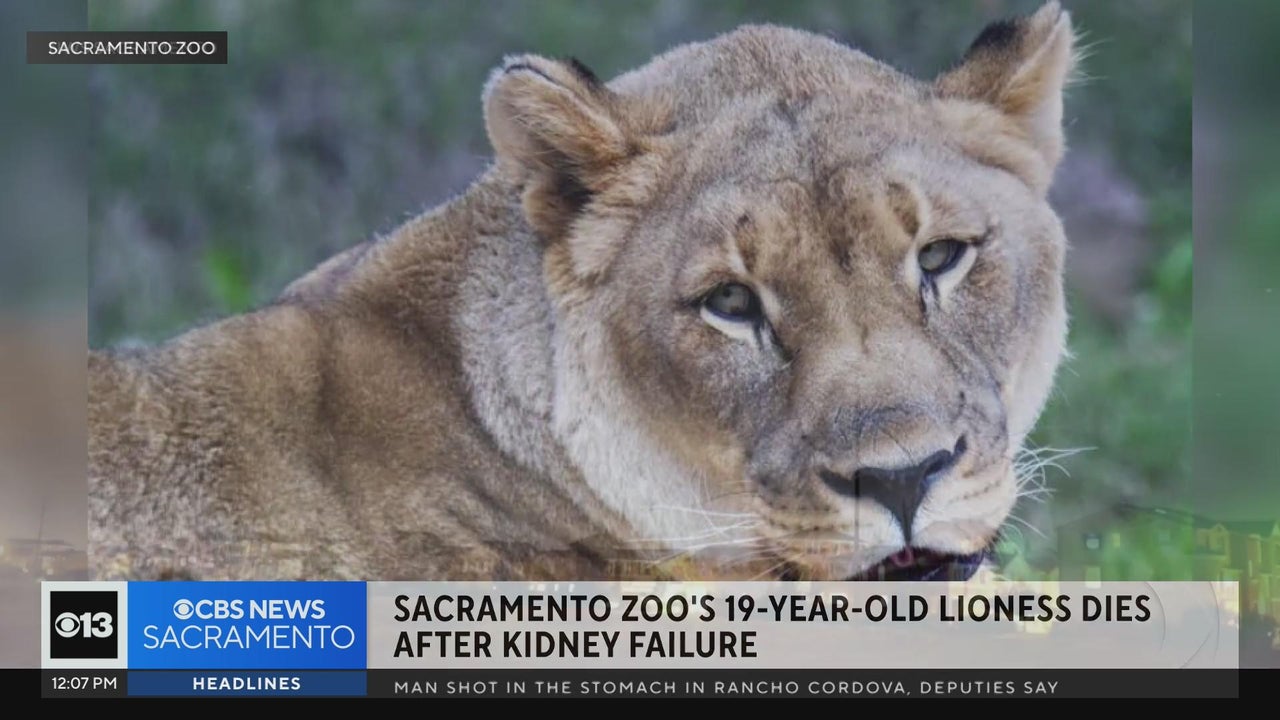Click the AFTER KIDNEY FAILURE headline line
Image resolution: width=1280 pixels, height=720 pixels.
pos(575,645)
